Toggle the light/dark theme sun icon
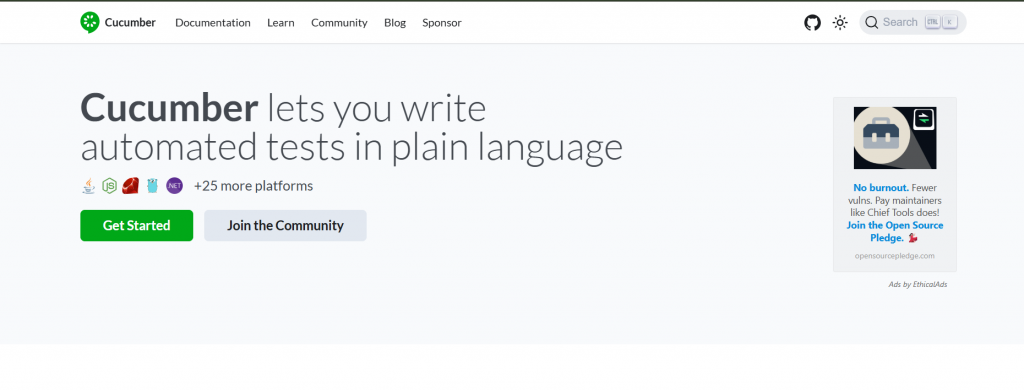Image resolution: width=1024 pixels, height=390 pixels. click(840, 23)
